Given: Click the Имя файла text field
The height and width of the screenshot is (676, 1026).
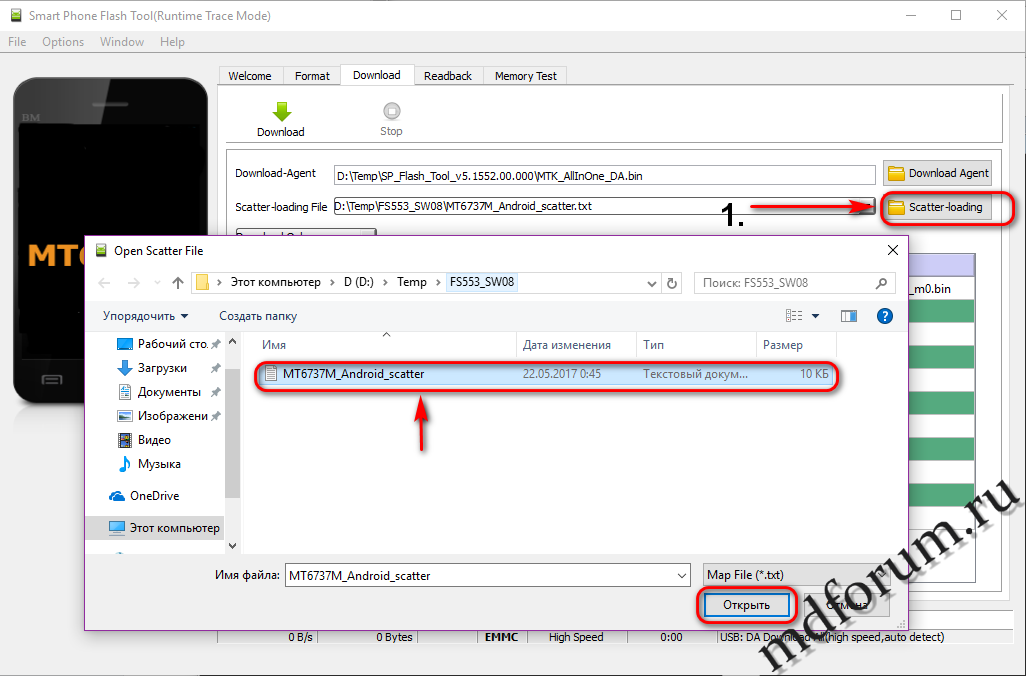Looking at the screenshot, I should (x=481, y=576).
